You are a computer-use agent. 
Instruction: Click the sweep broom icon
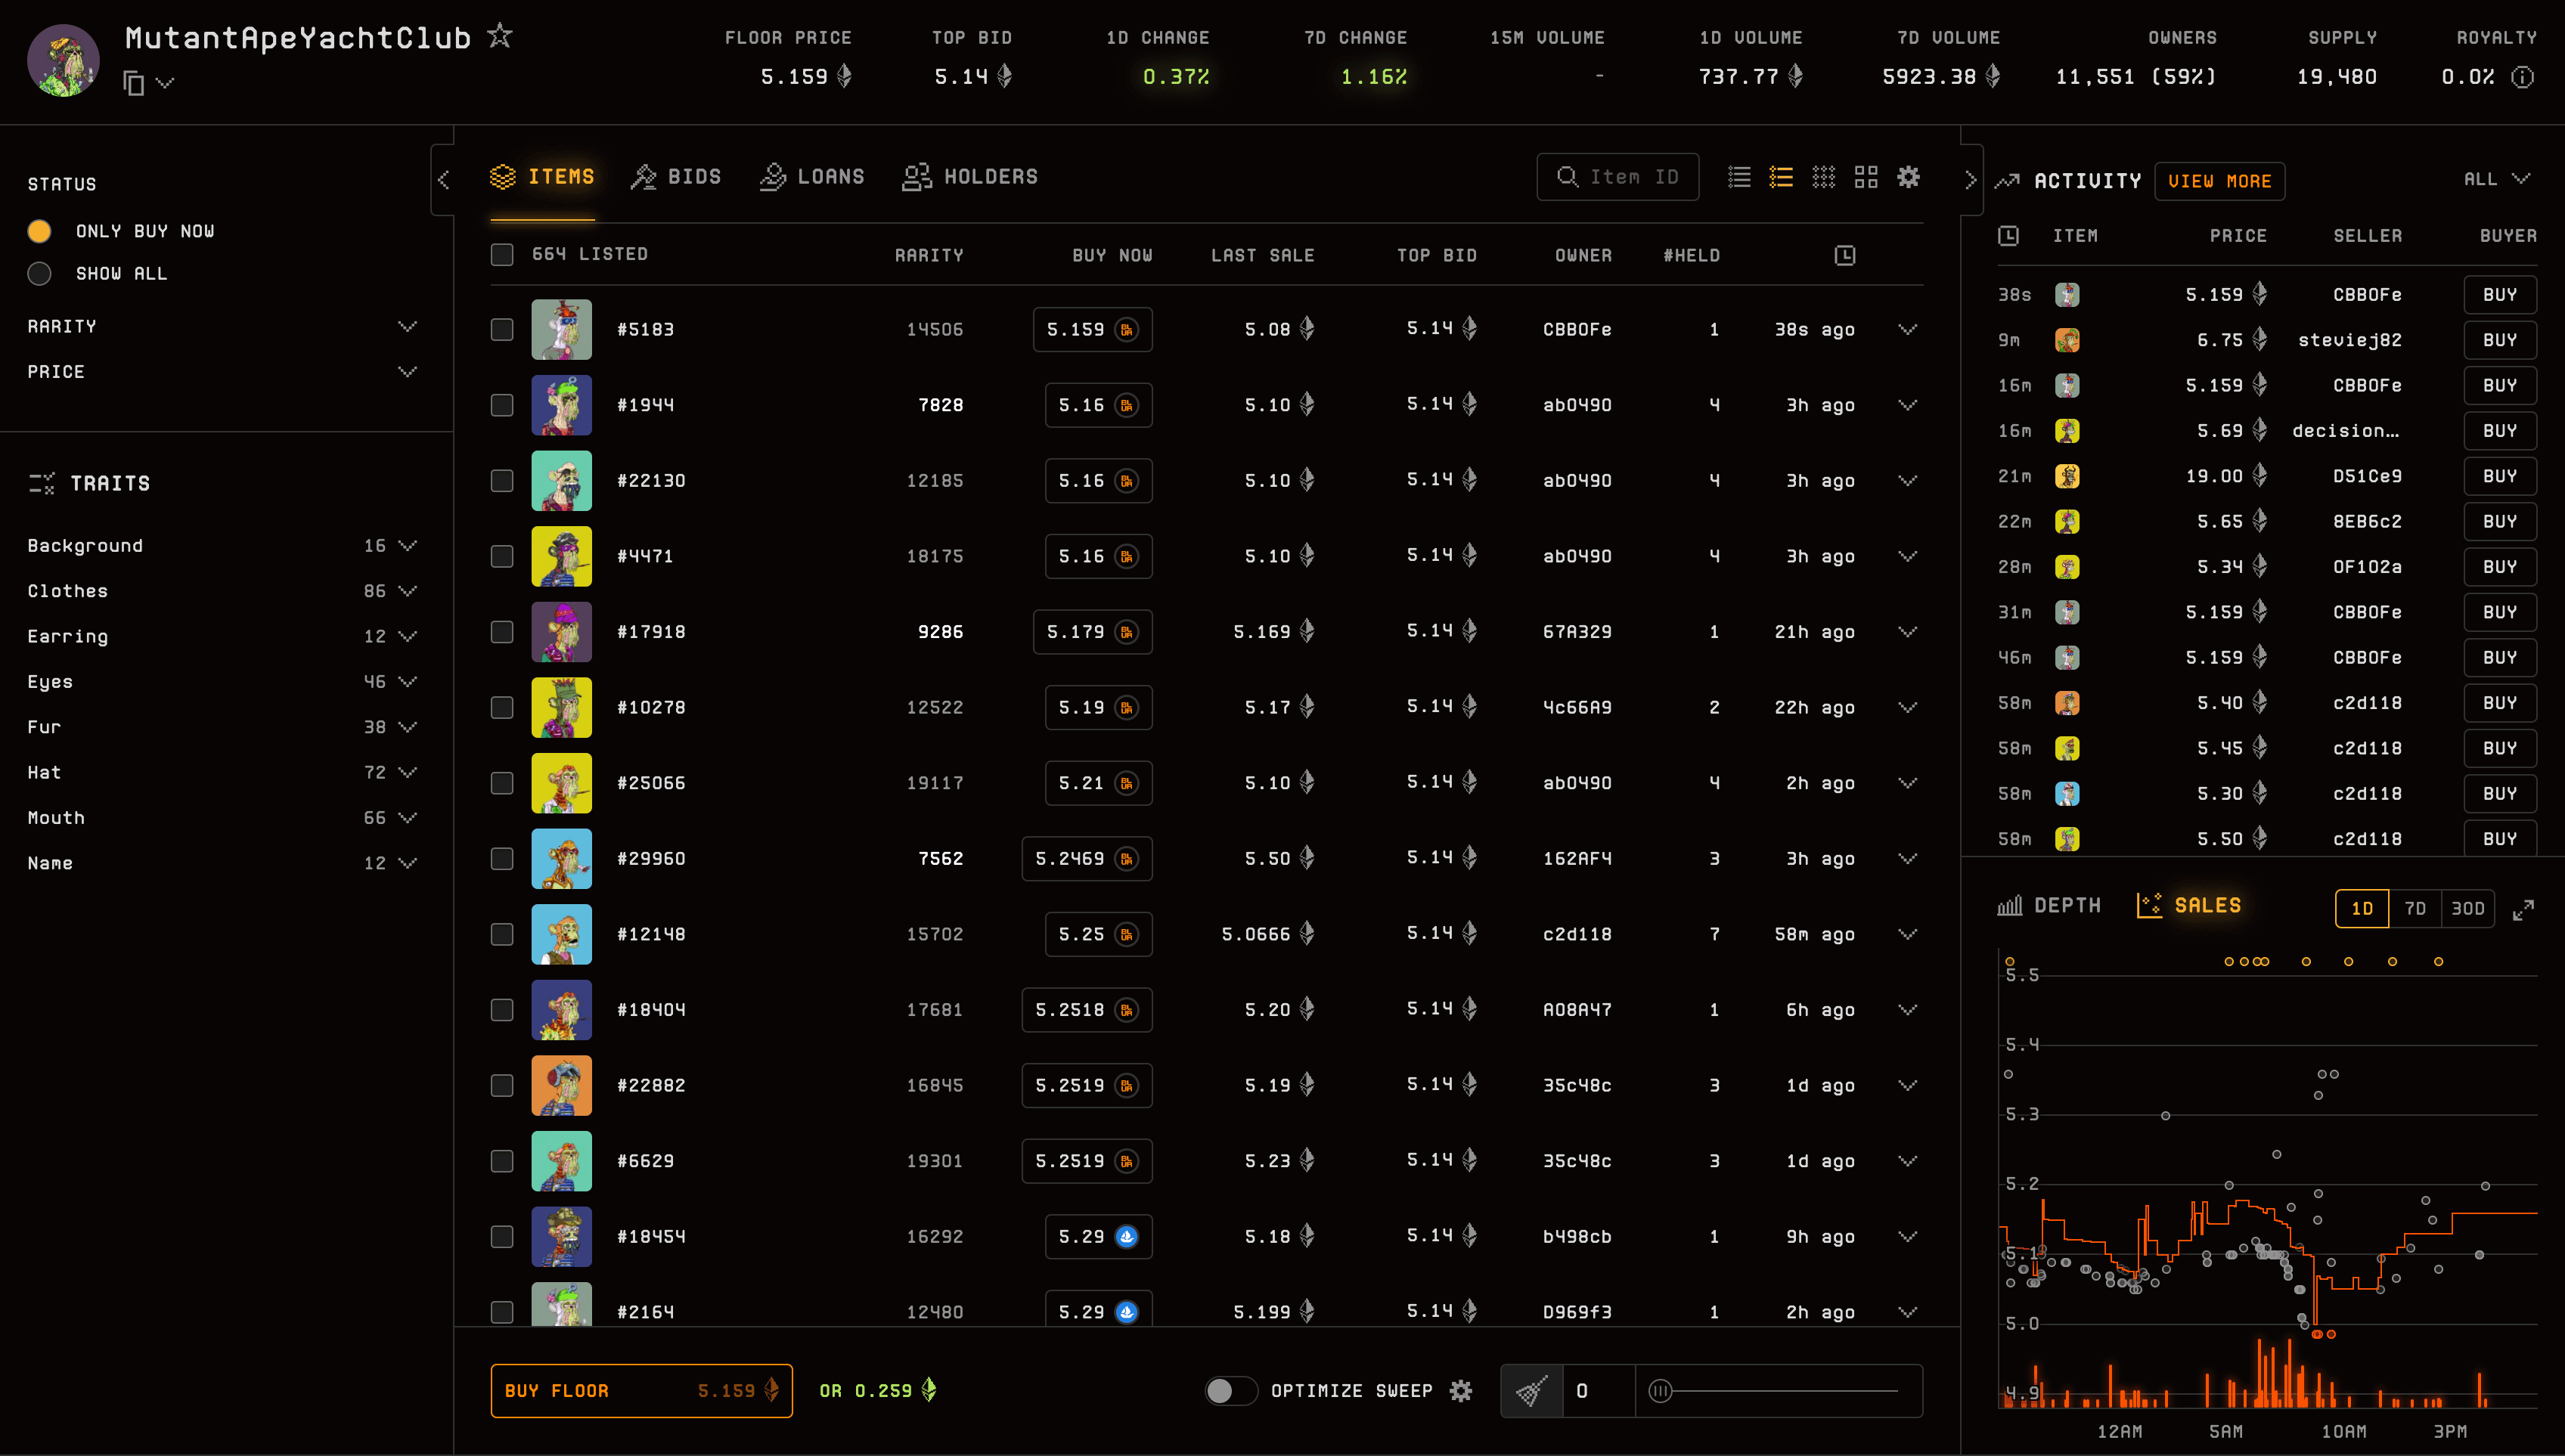point(1532,1391)
